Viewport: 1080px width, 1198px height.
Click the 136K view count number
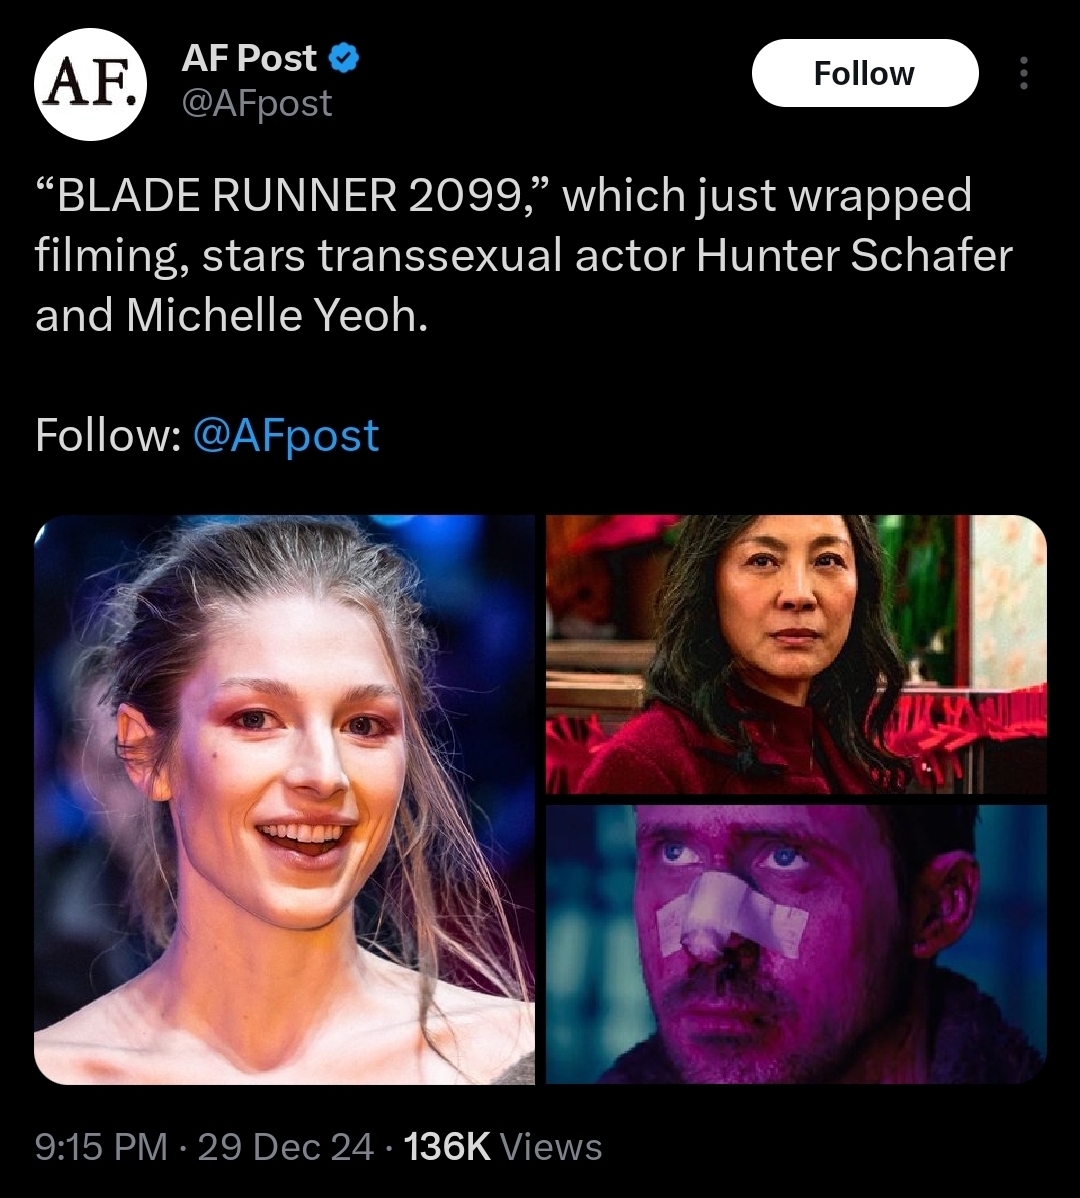click(x=447, y=1147)
